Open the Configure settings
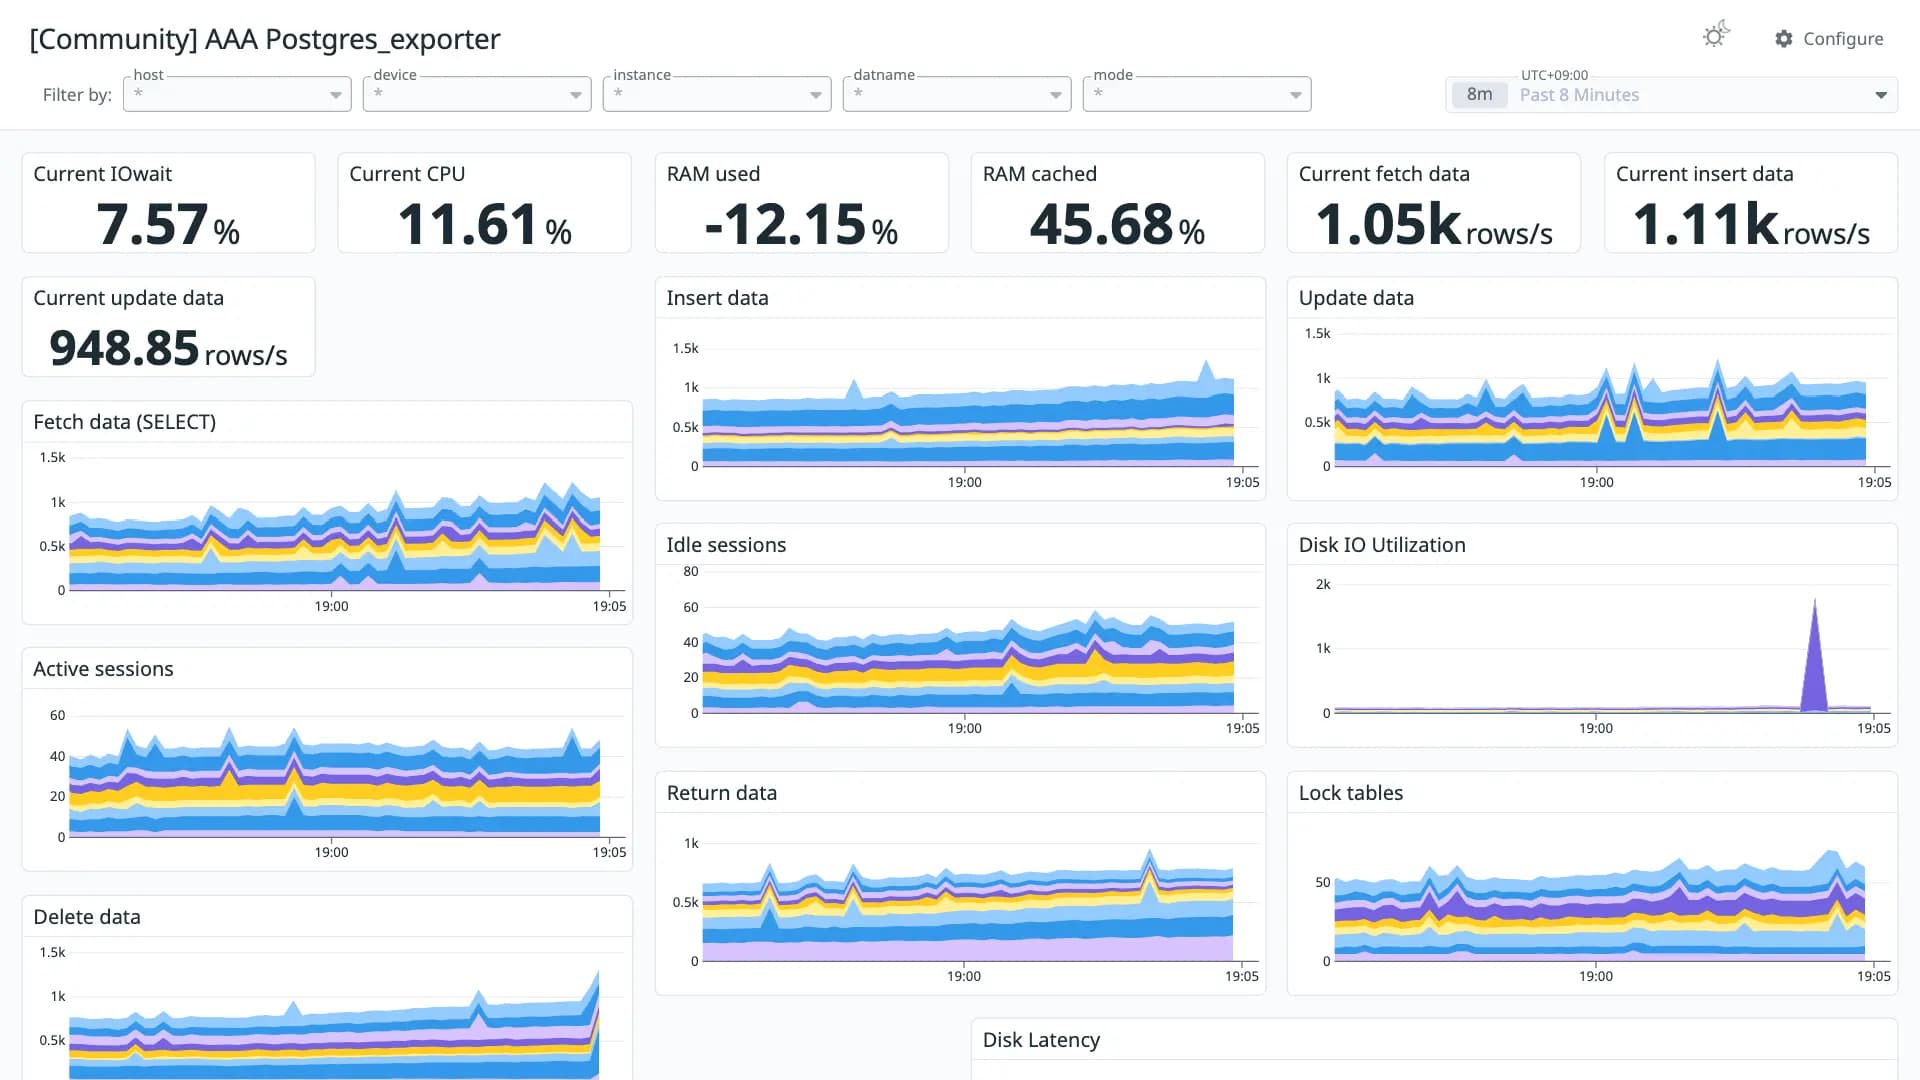Image resolution: width=1920 pixels, height=1080 pixels. (1829, 38)
